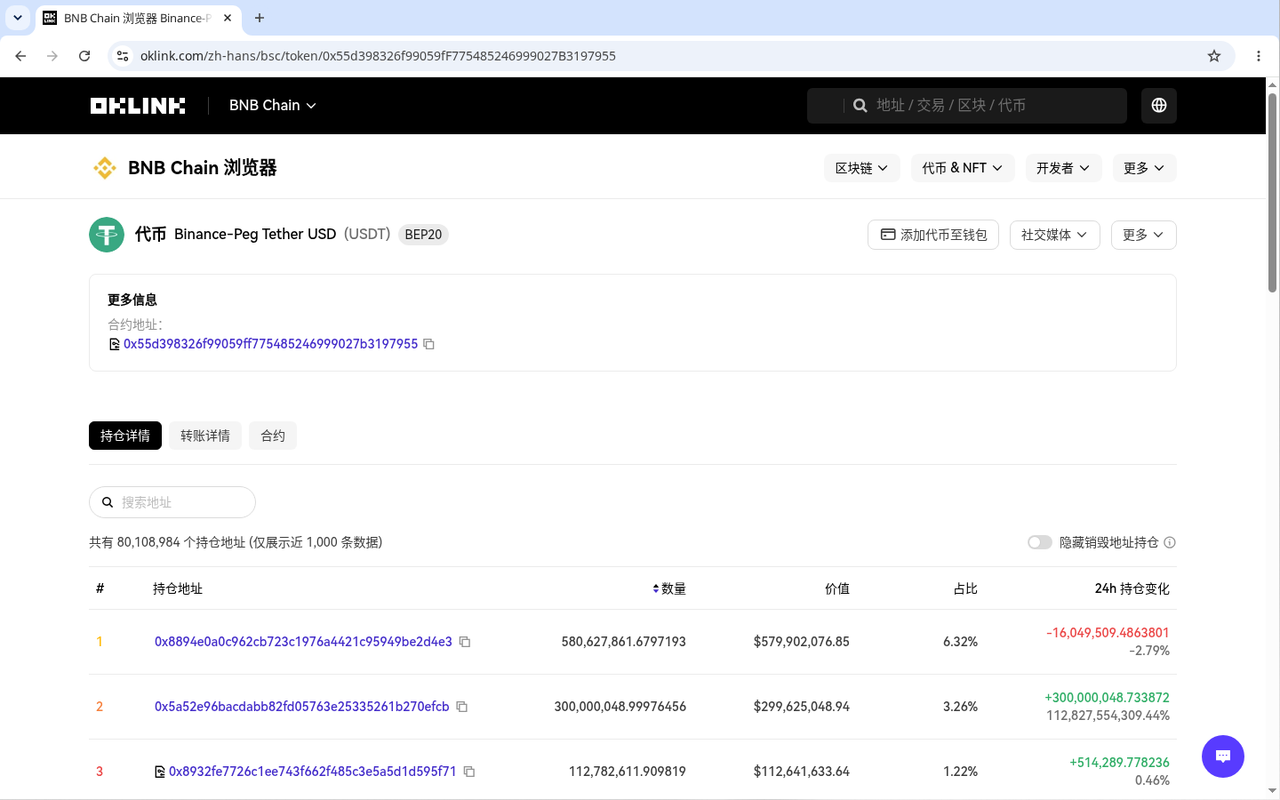
Task: Select the 持仓详情 tab
Action: (x=125, y=436)
